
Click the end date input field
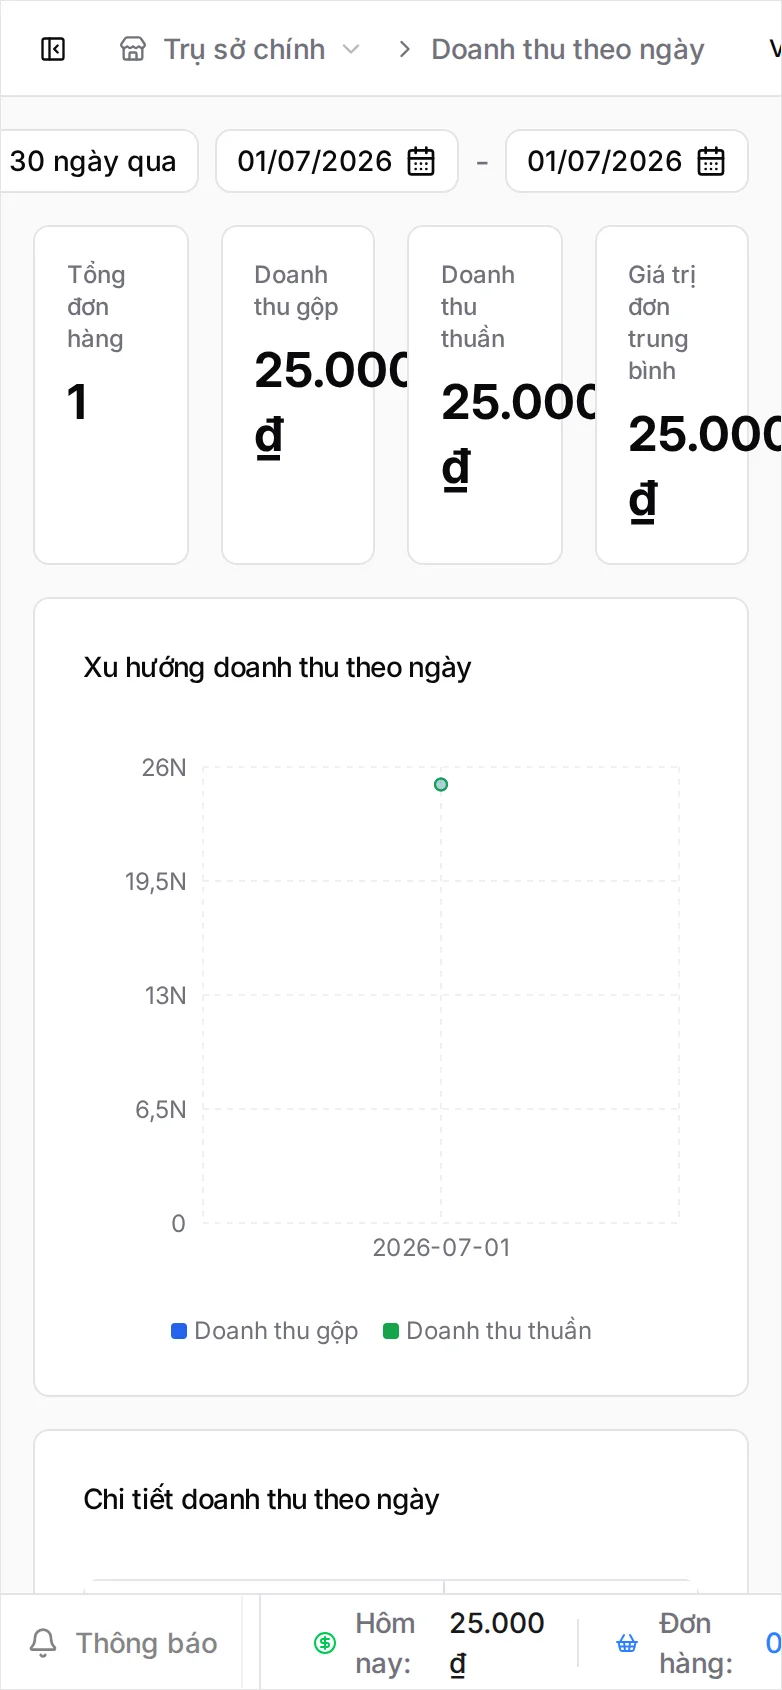627,161
